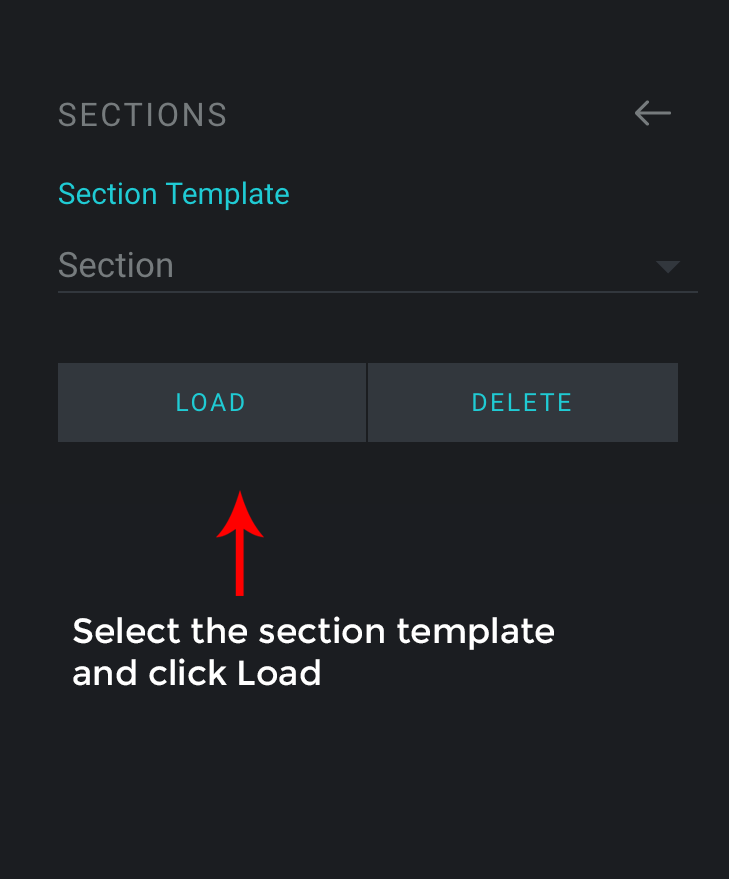The width and height of the screenshot is (729, 879).
Task: Go back using the arrow icon
Action: tap(653, 114)
